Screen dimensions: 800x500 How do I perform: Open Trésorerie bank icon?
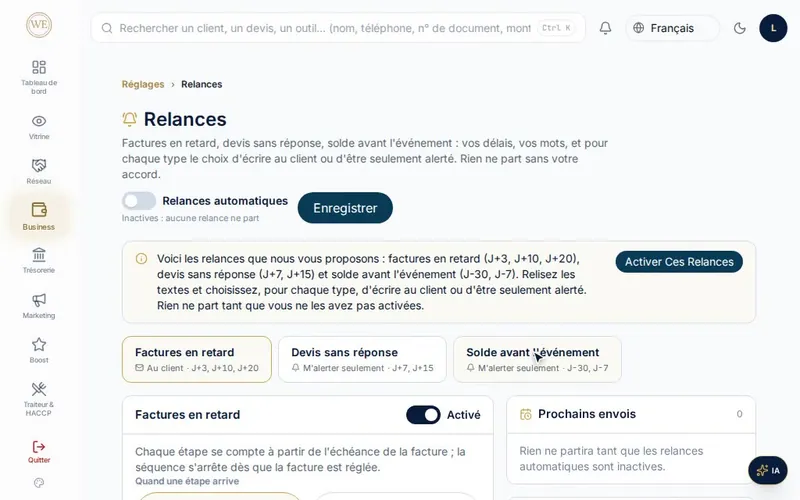click(39, 254)
